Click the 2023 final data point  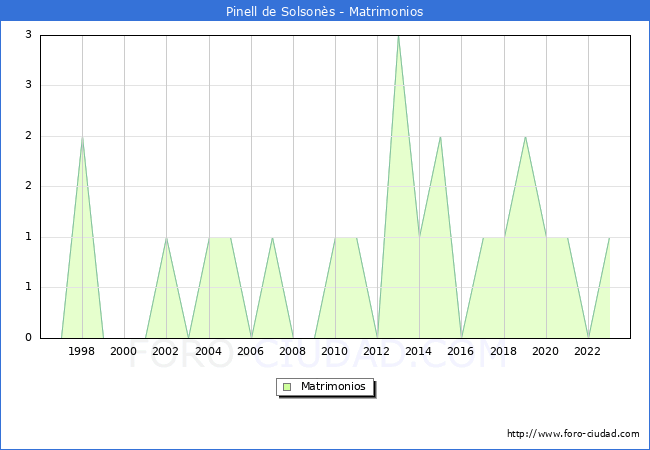pyautogui.click(x=609, y=237)
